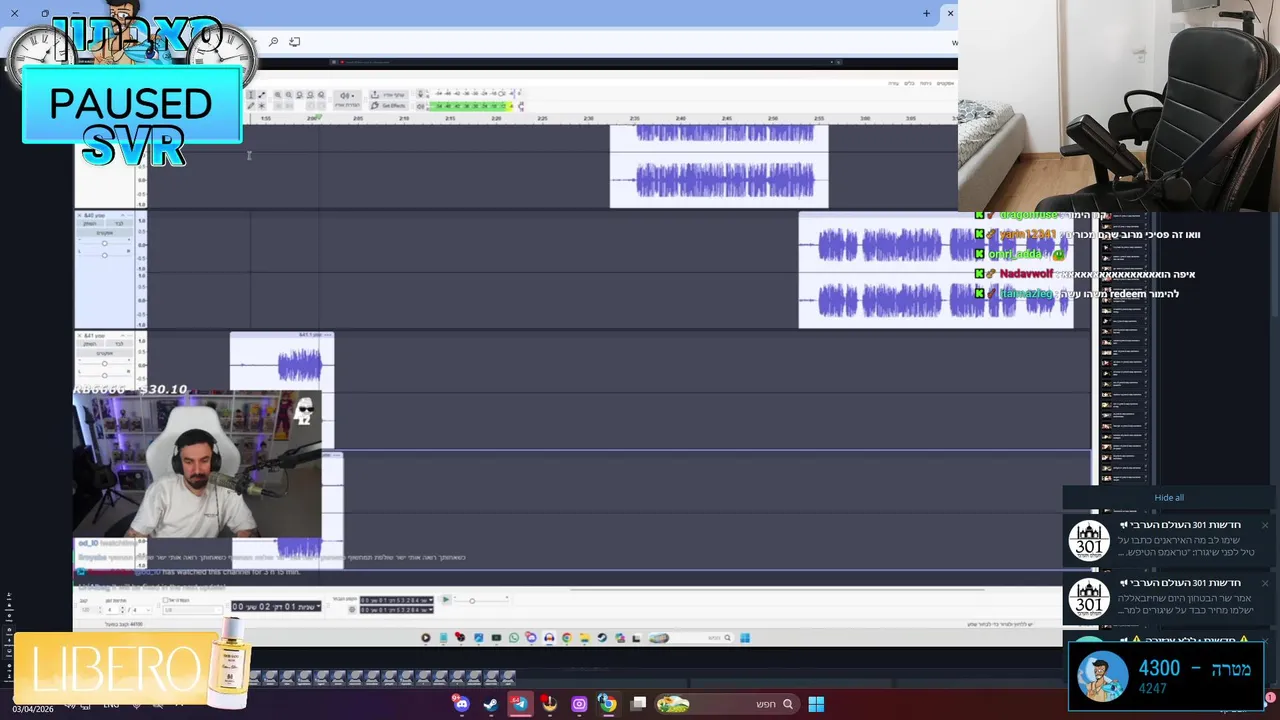Click the speaker playback meter icon
Viewport: 1280px width, 720px height.
421,106
